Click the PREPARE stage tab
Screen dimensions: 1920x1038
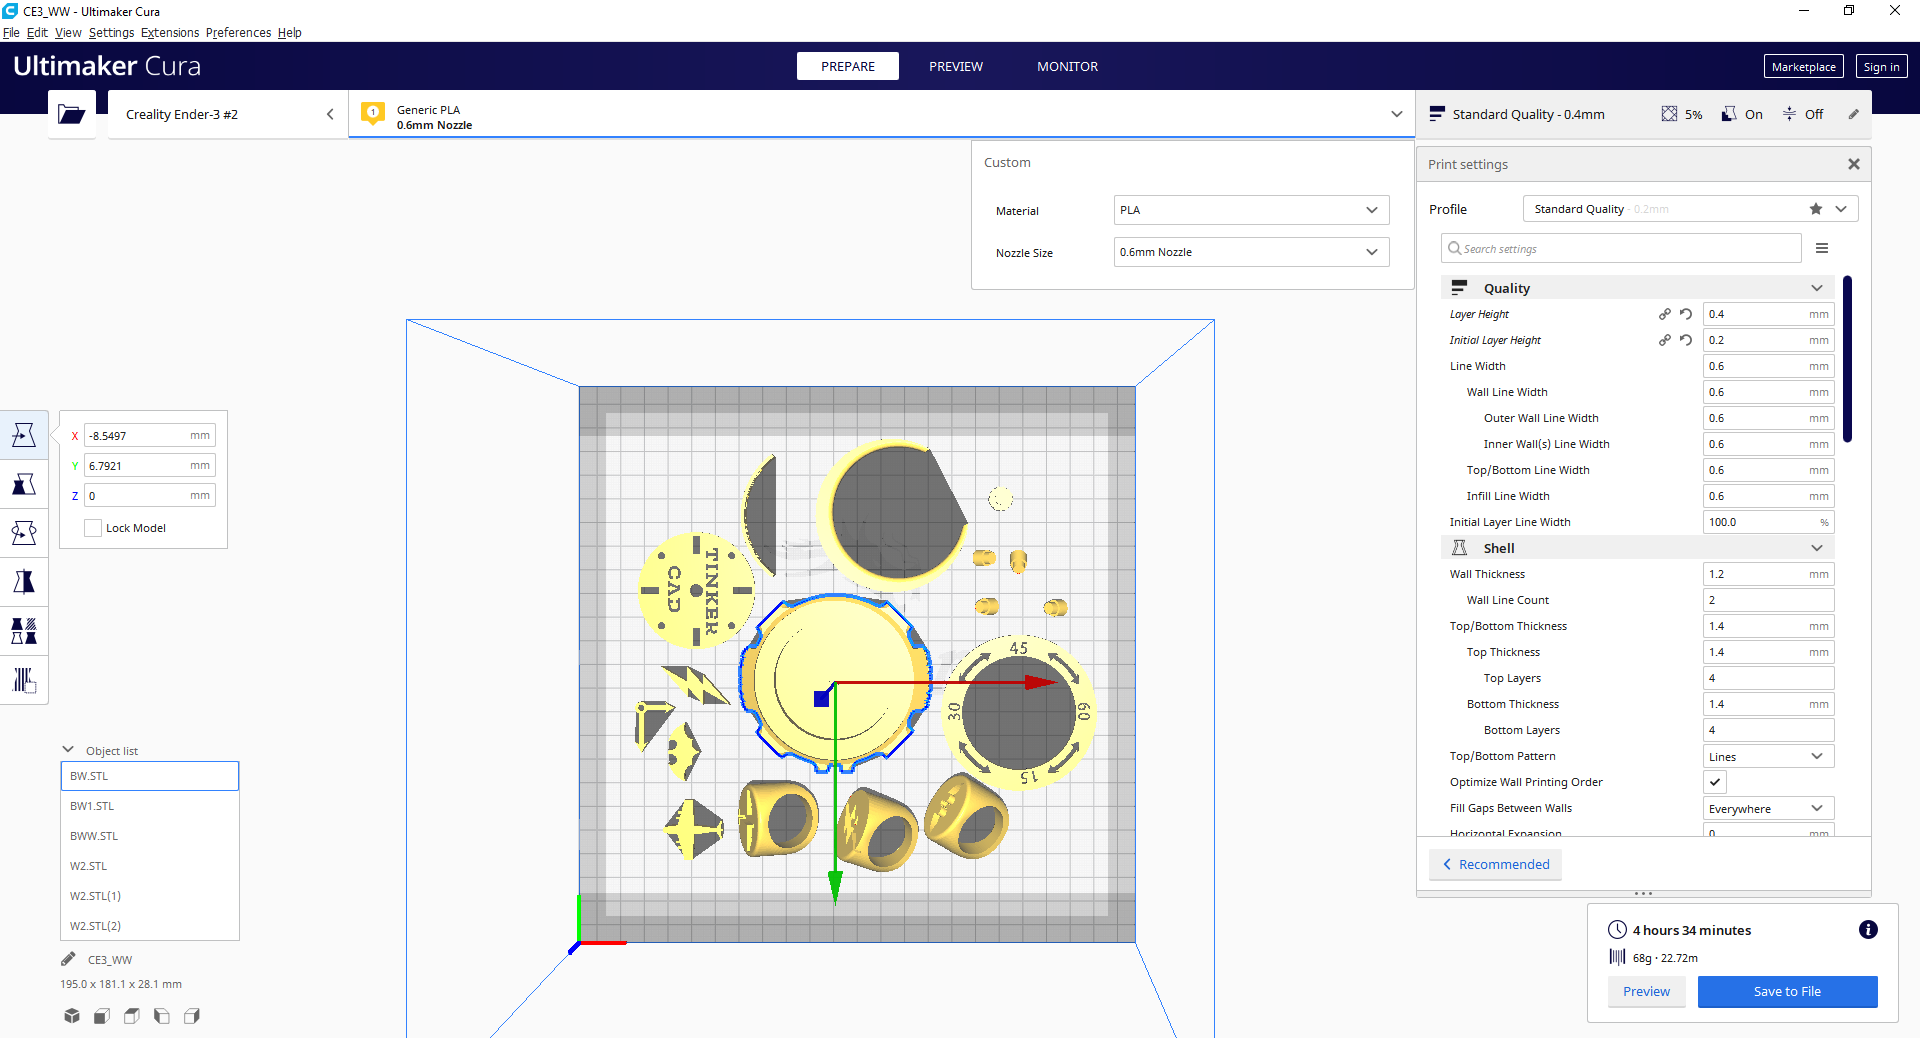tap(848, 66)
